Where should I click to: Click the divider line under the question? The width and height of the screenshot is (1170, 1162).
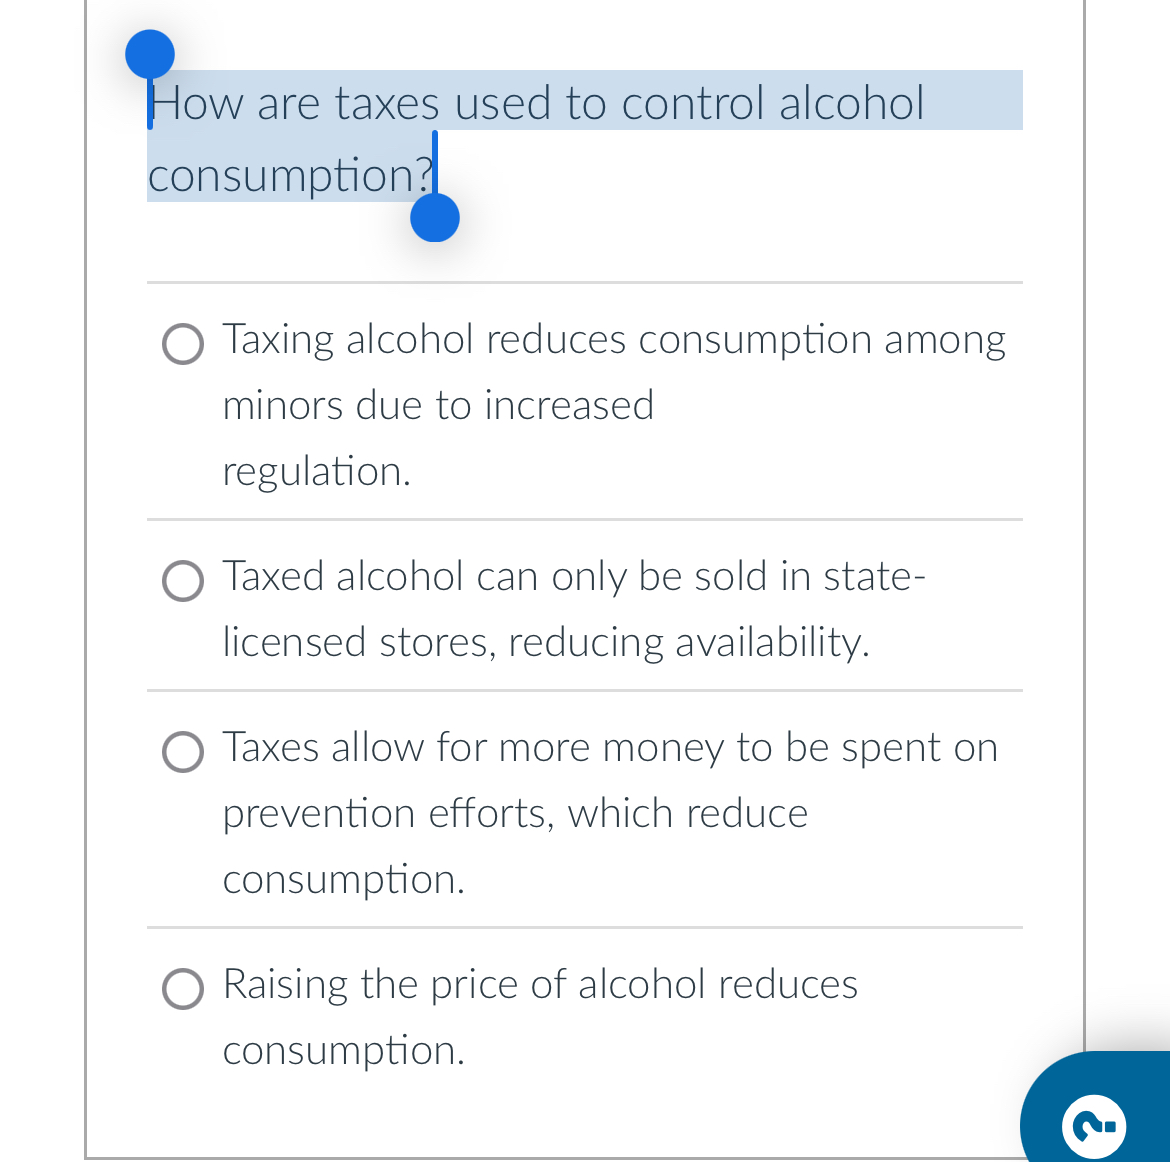585,282
